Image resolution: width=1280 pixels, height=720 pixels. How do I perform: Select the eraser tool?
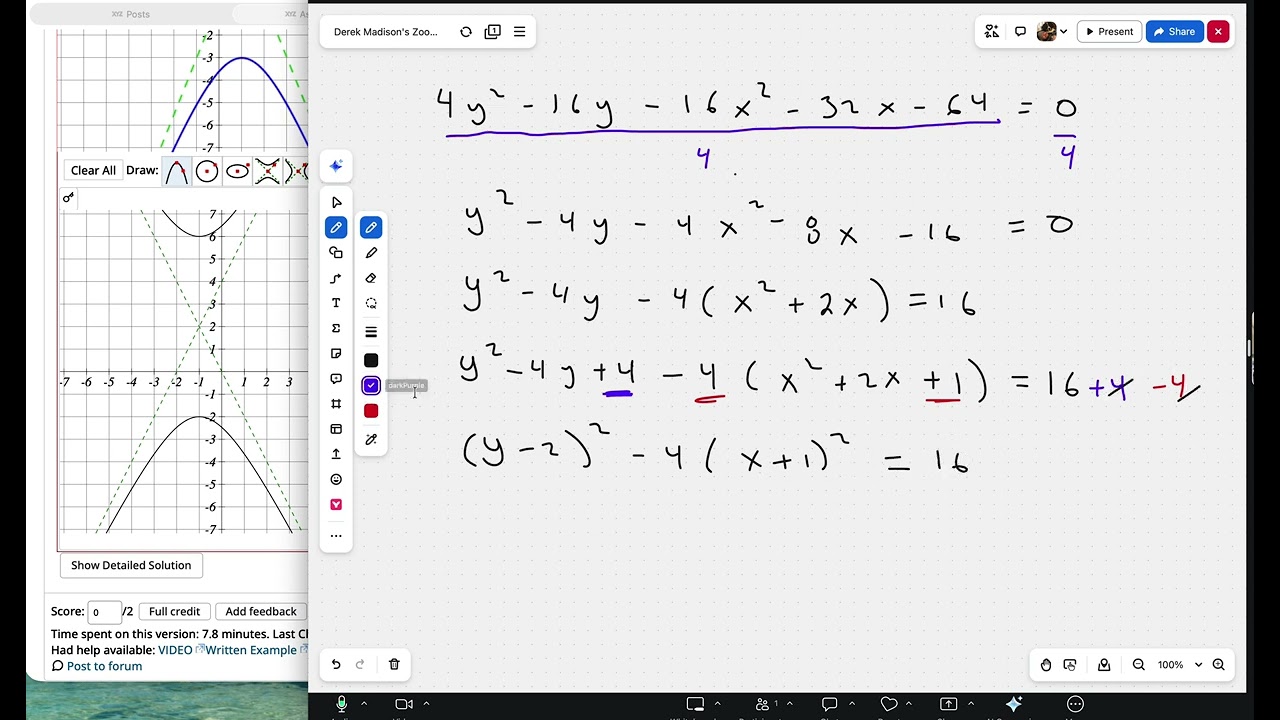371,278
